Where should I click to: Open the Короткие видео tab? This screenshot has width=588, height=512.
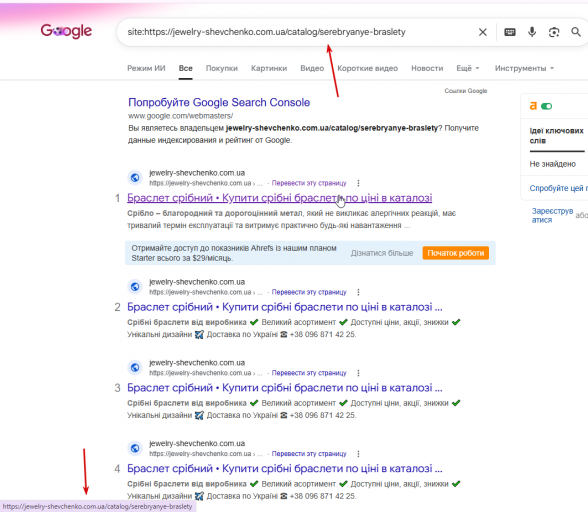(x=368, y=68)
